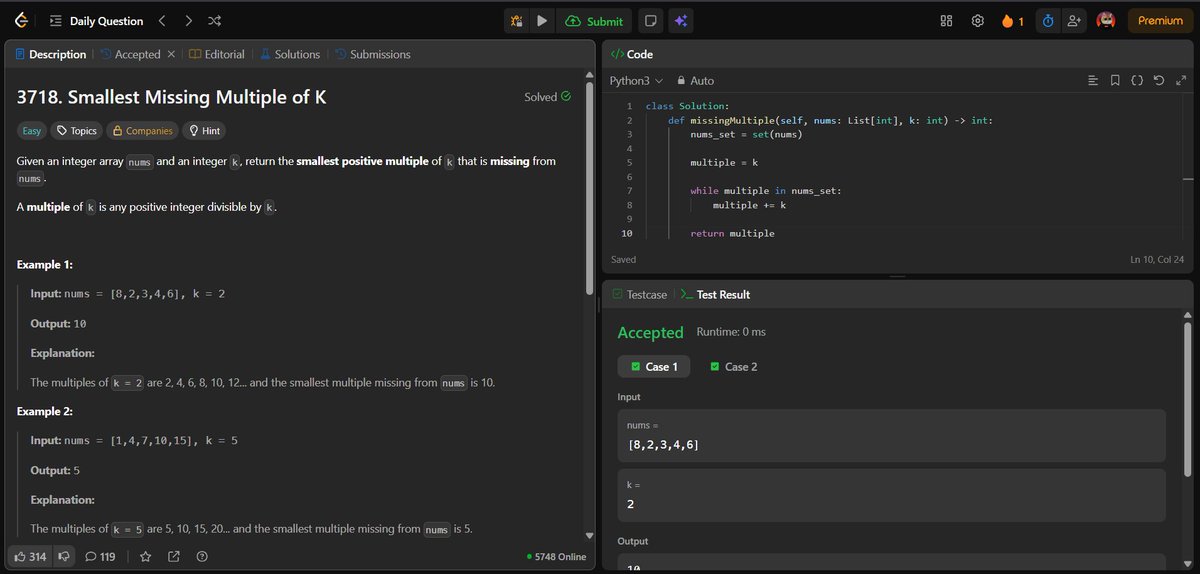
Task: Star the problem as favorite
Action: tap(145, 556)
